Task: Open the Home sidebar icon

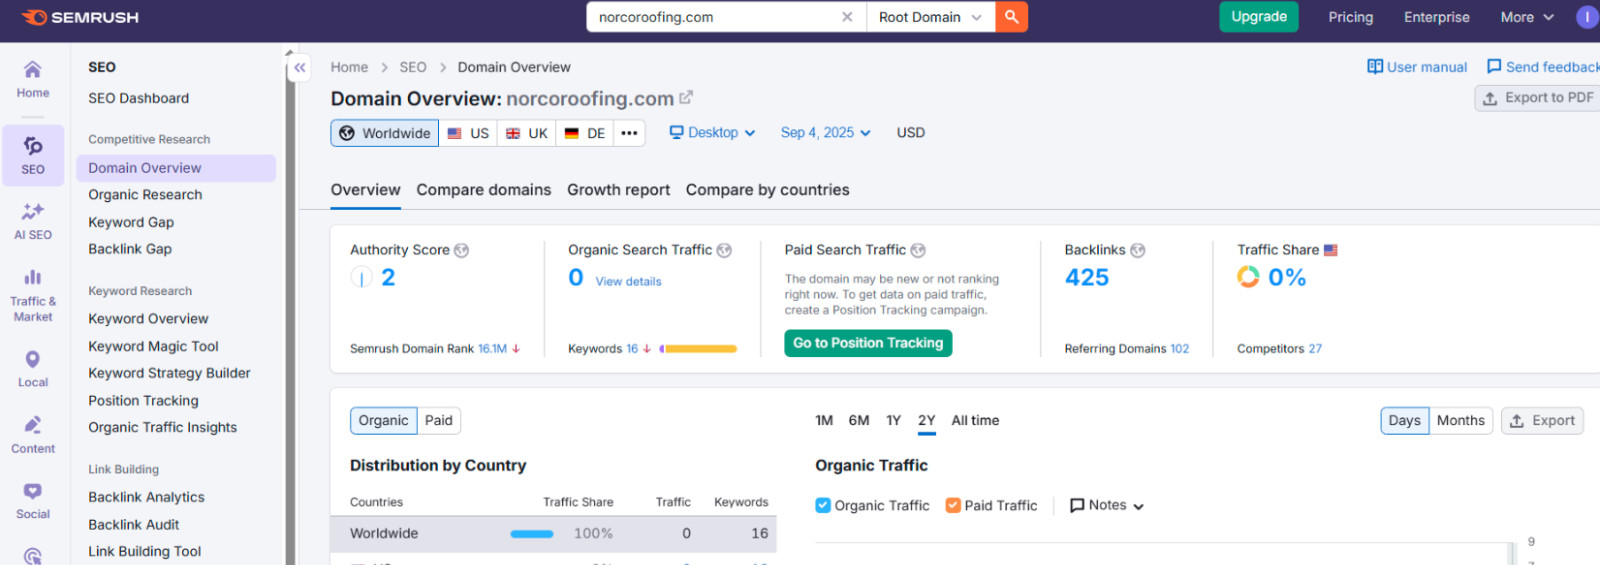Action: [x=33, y=78]
